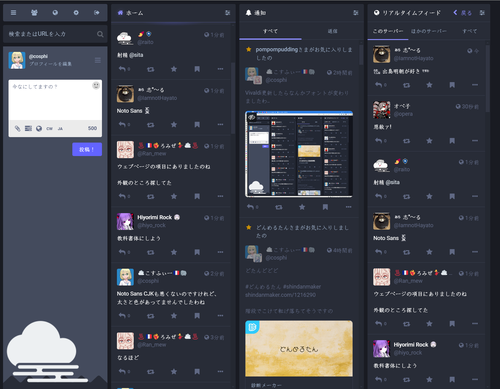Open the #shindanmaker hashtag link
This screenshot has width=500, height=389.
[x=302, y=287]
